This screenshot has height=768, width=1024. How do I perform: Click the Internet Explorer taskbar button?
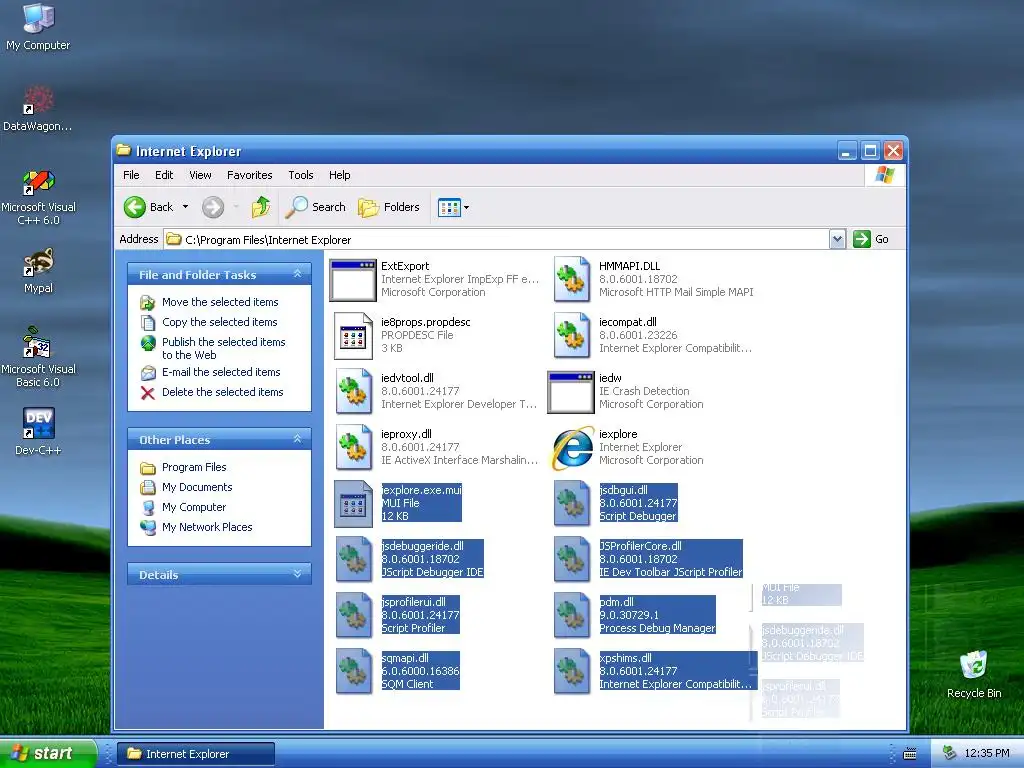196,754
